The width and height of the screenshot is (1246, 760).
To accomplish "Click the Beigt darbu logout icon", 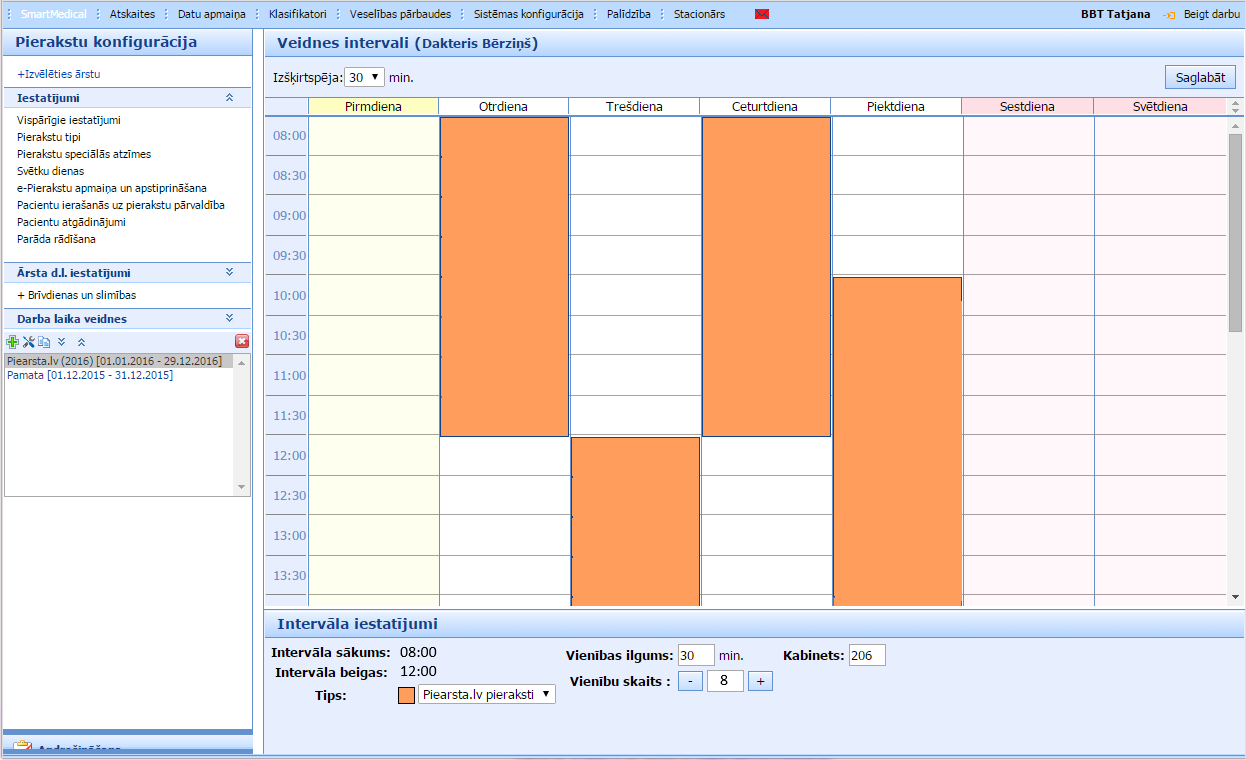I will click(1169, 15).
